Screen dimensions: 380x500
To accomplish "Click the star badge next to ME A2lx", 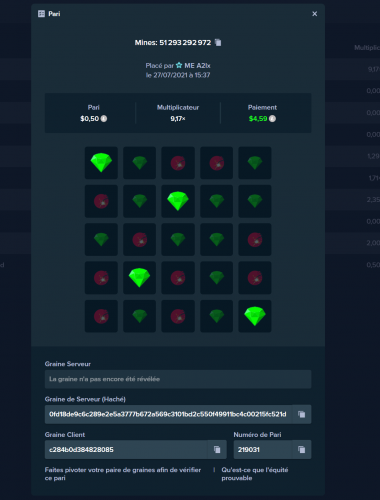I will [179, 65].
